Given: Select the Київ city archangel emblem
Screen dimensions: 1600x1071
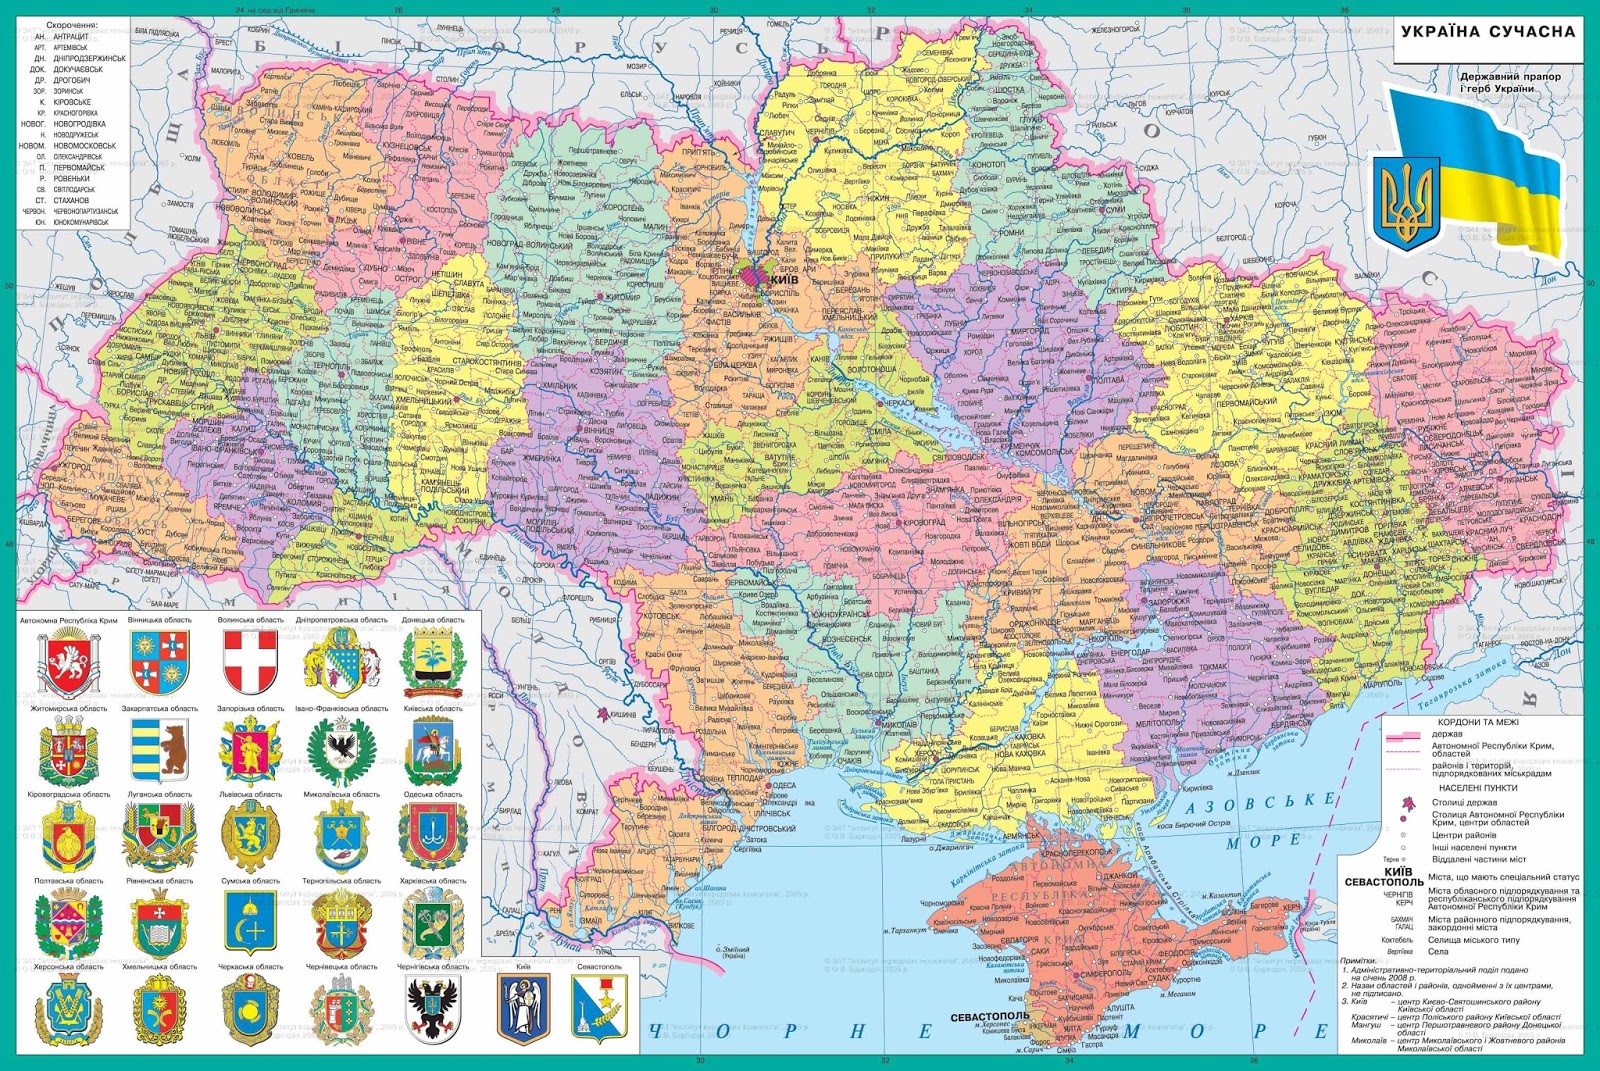Looking at the screenshot, I should point(523,1010).
